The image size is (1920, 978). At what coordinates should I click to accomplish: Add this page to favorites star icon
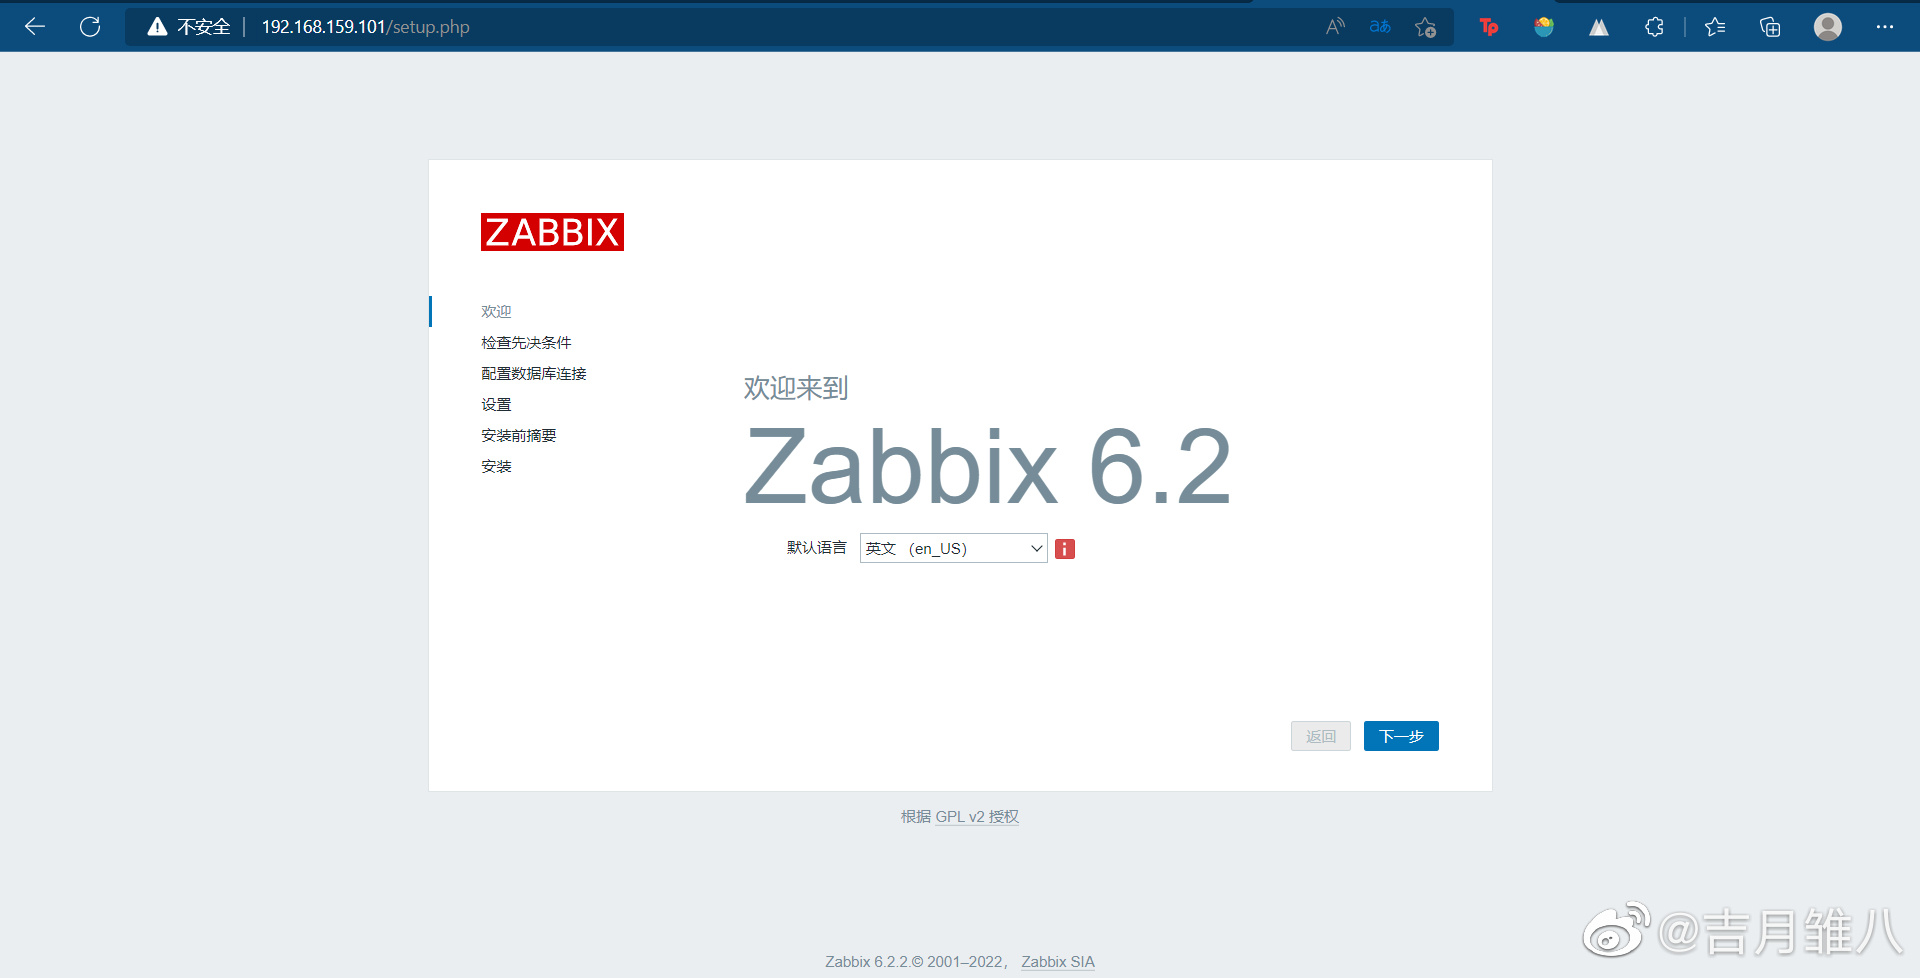(x=1426, y=27)
